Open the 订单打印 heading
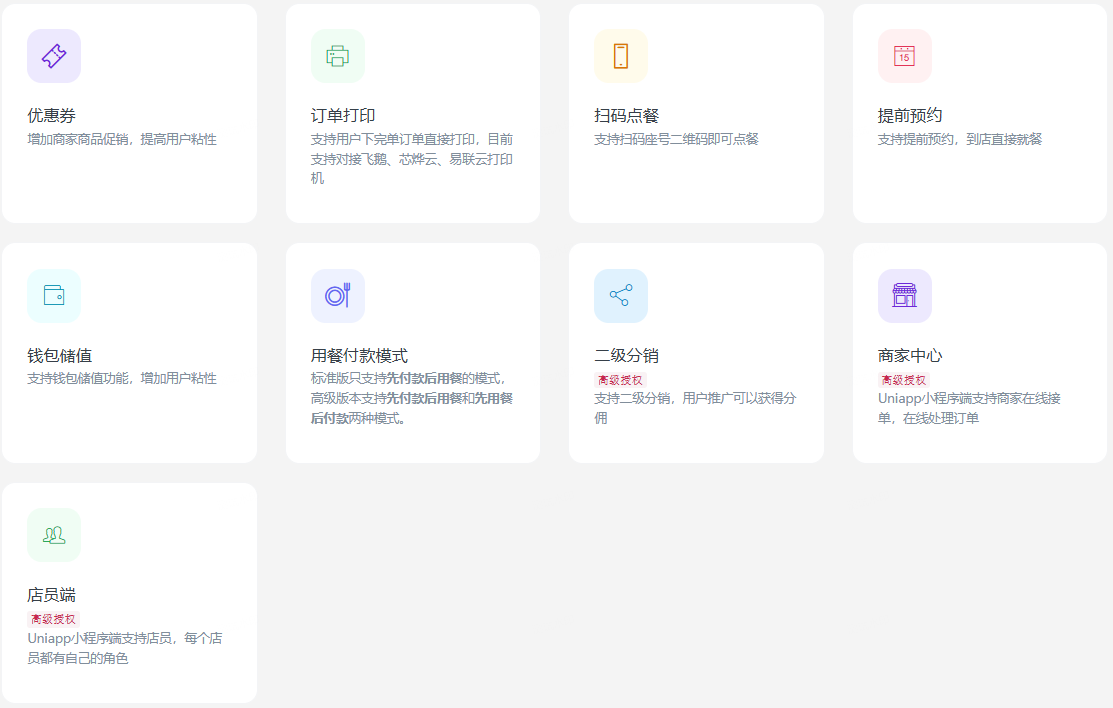The image size is (1113, 708). pyautogui.click(x=343, y=116)
